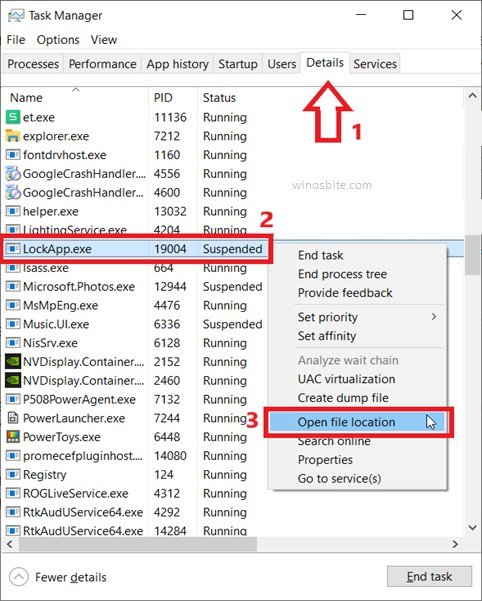Choose Create dump file menu item
482x601 pixels.
[x=343, y=397]
